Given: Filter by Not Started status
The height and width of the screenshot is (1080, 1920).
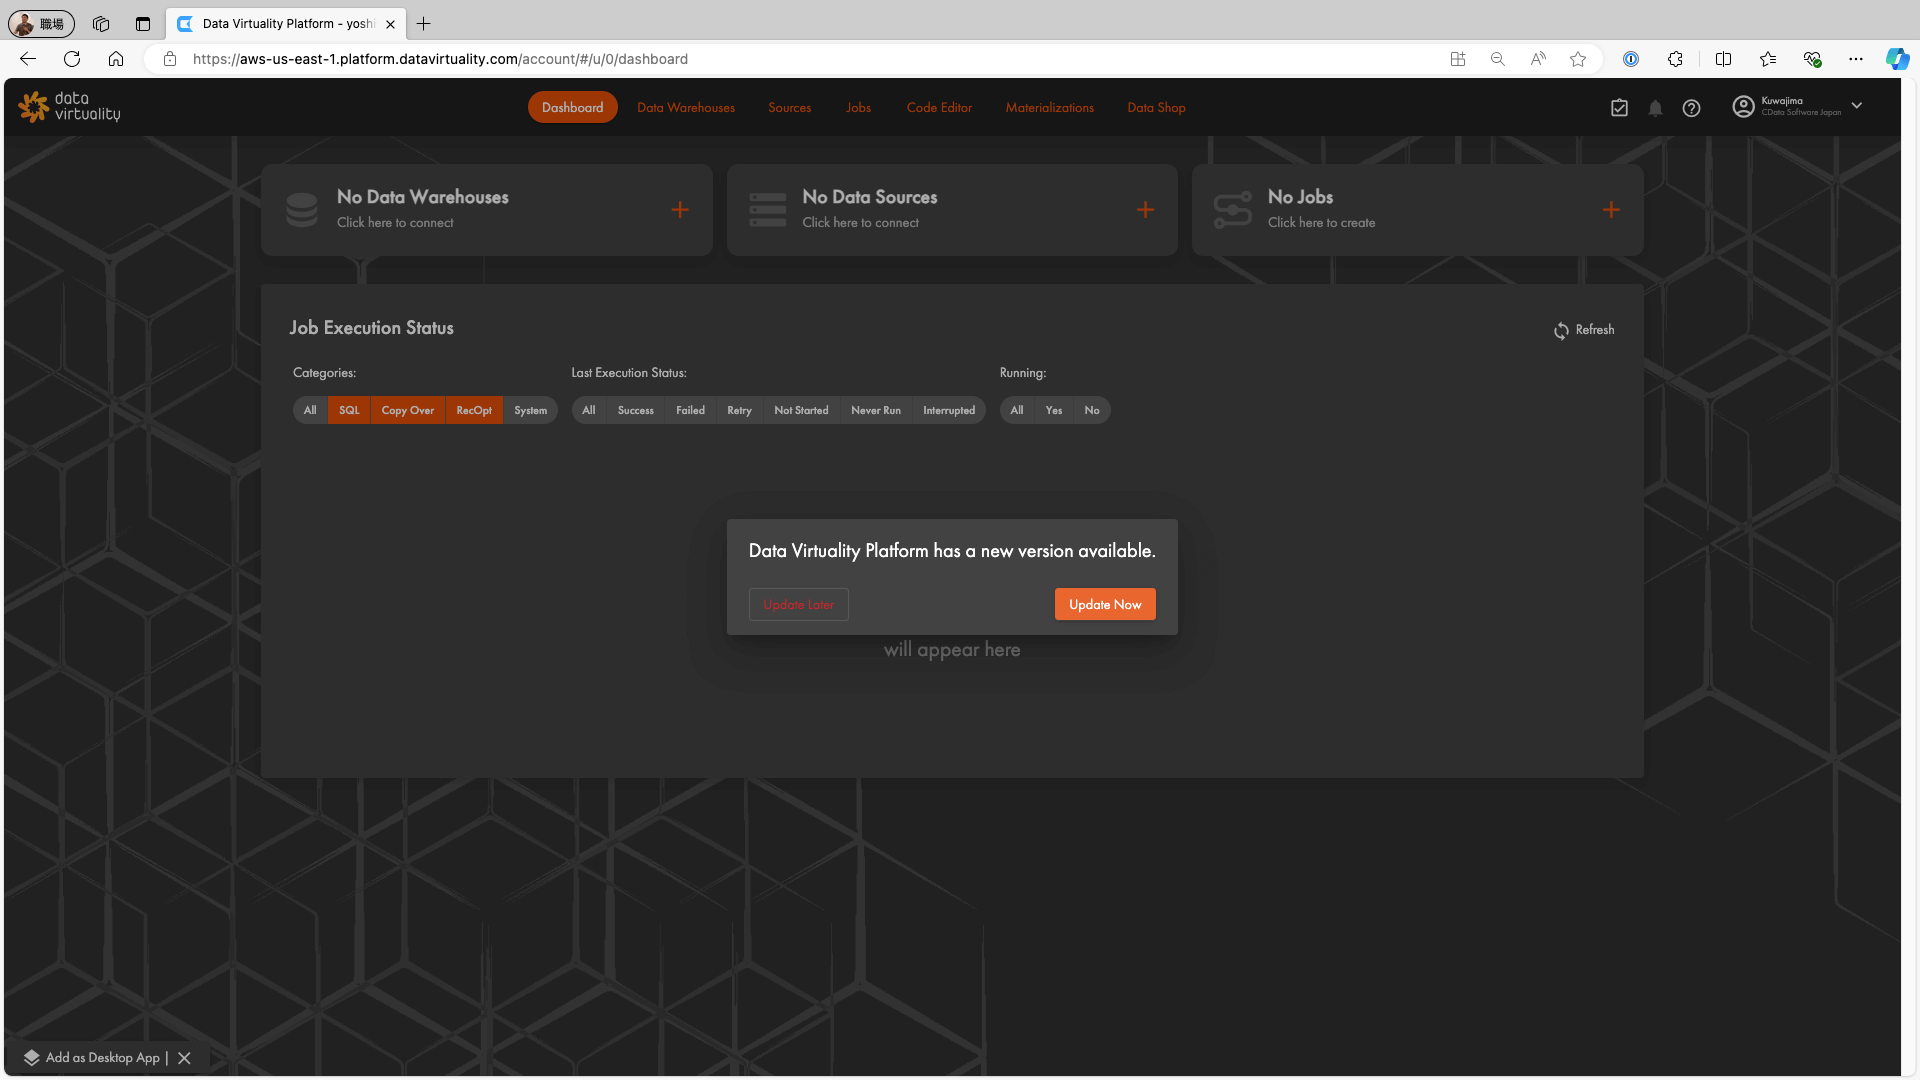Looking at the screenshot, I should 802,410.
